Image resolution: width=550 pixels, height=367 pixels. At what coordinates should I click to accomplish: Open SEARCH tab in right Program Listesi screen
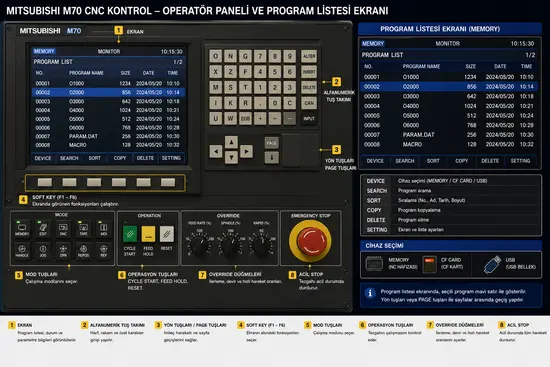point(405,161)
